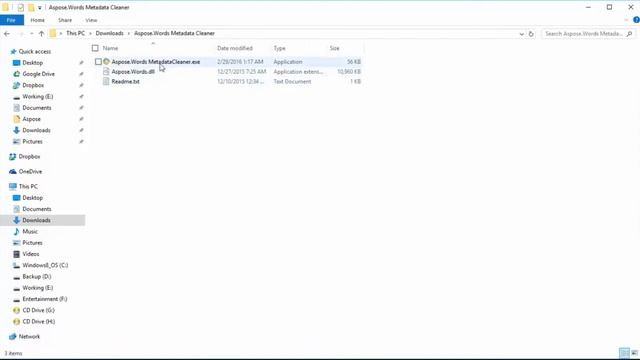
Task: Open pinned Desktop under Quick access
Action: [x=33, y=63]
